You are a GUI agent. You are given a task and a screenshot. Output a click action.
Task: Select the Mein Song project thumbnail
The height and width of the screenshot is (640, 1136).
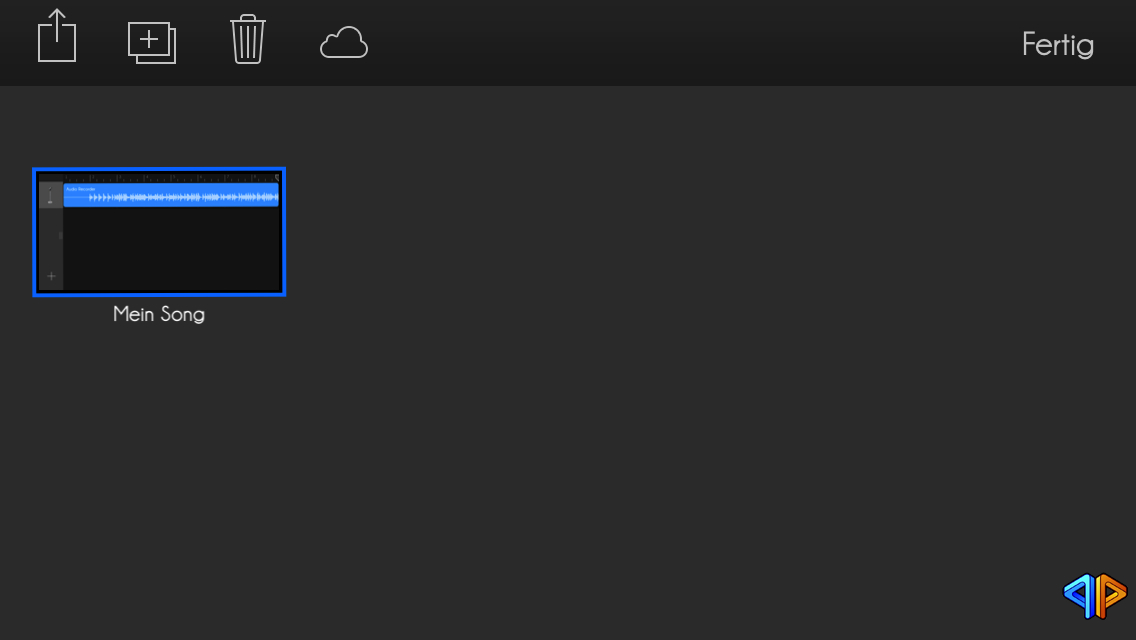[159, 232]
